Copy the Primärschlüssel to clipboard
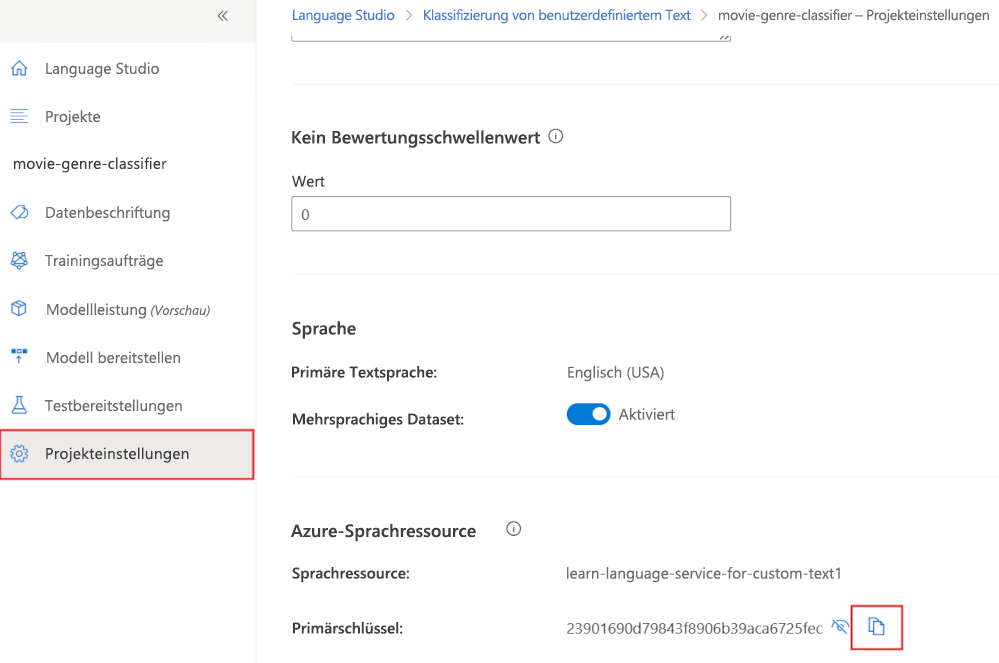Viewport: 999px width, 663px height. [x=876, y=627]
